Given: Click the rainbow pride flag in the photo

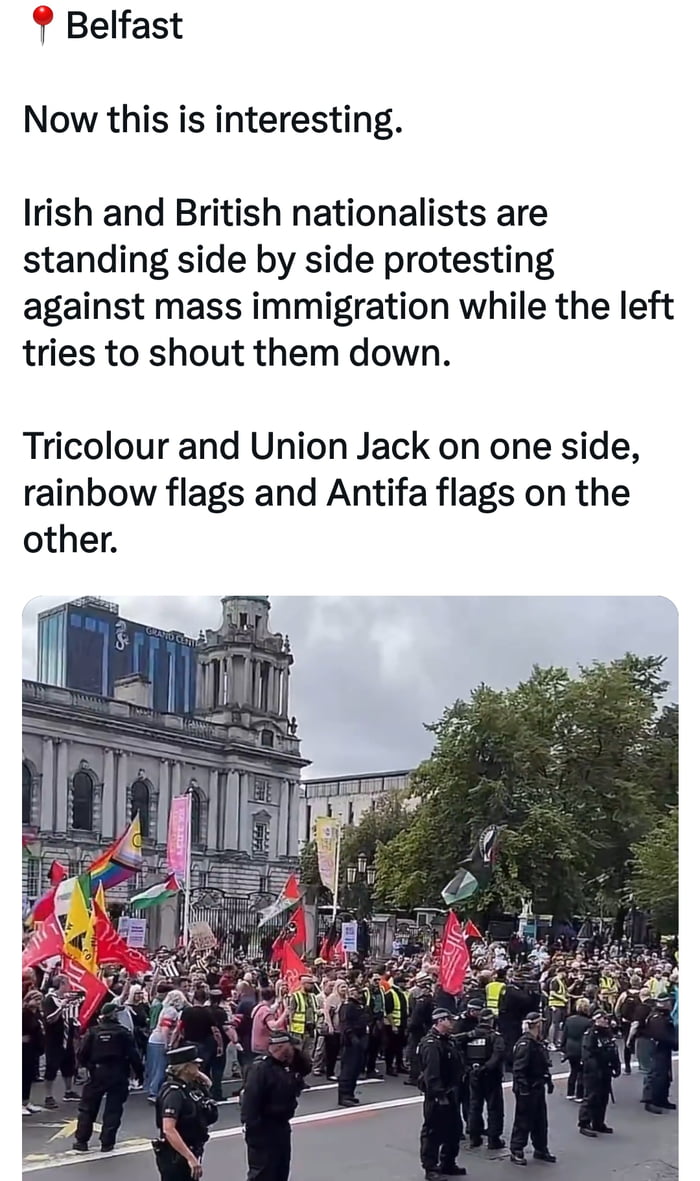Looking at the screenshot, I should click(117, 856).
